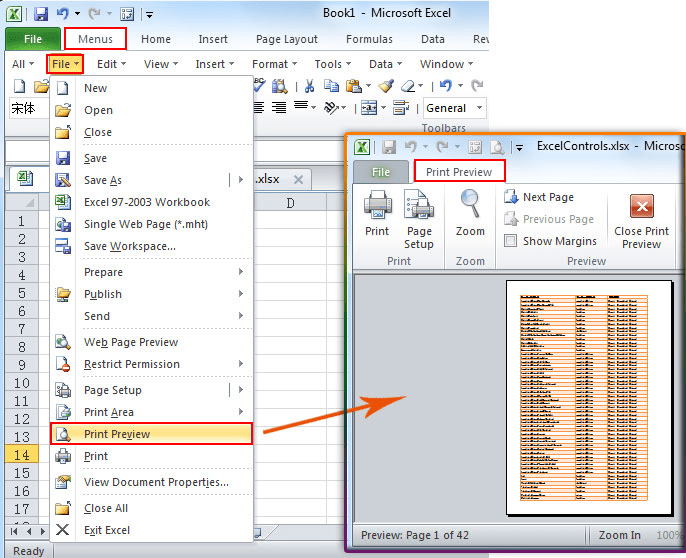Screen dimensions: 686x558
Task: Expand the Tools menu dropdown
Action: click(x=332, y=64)
